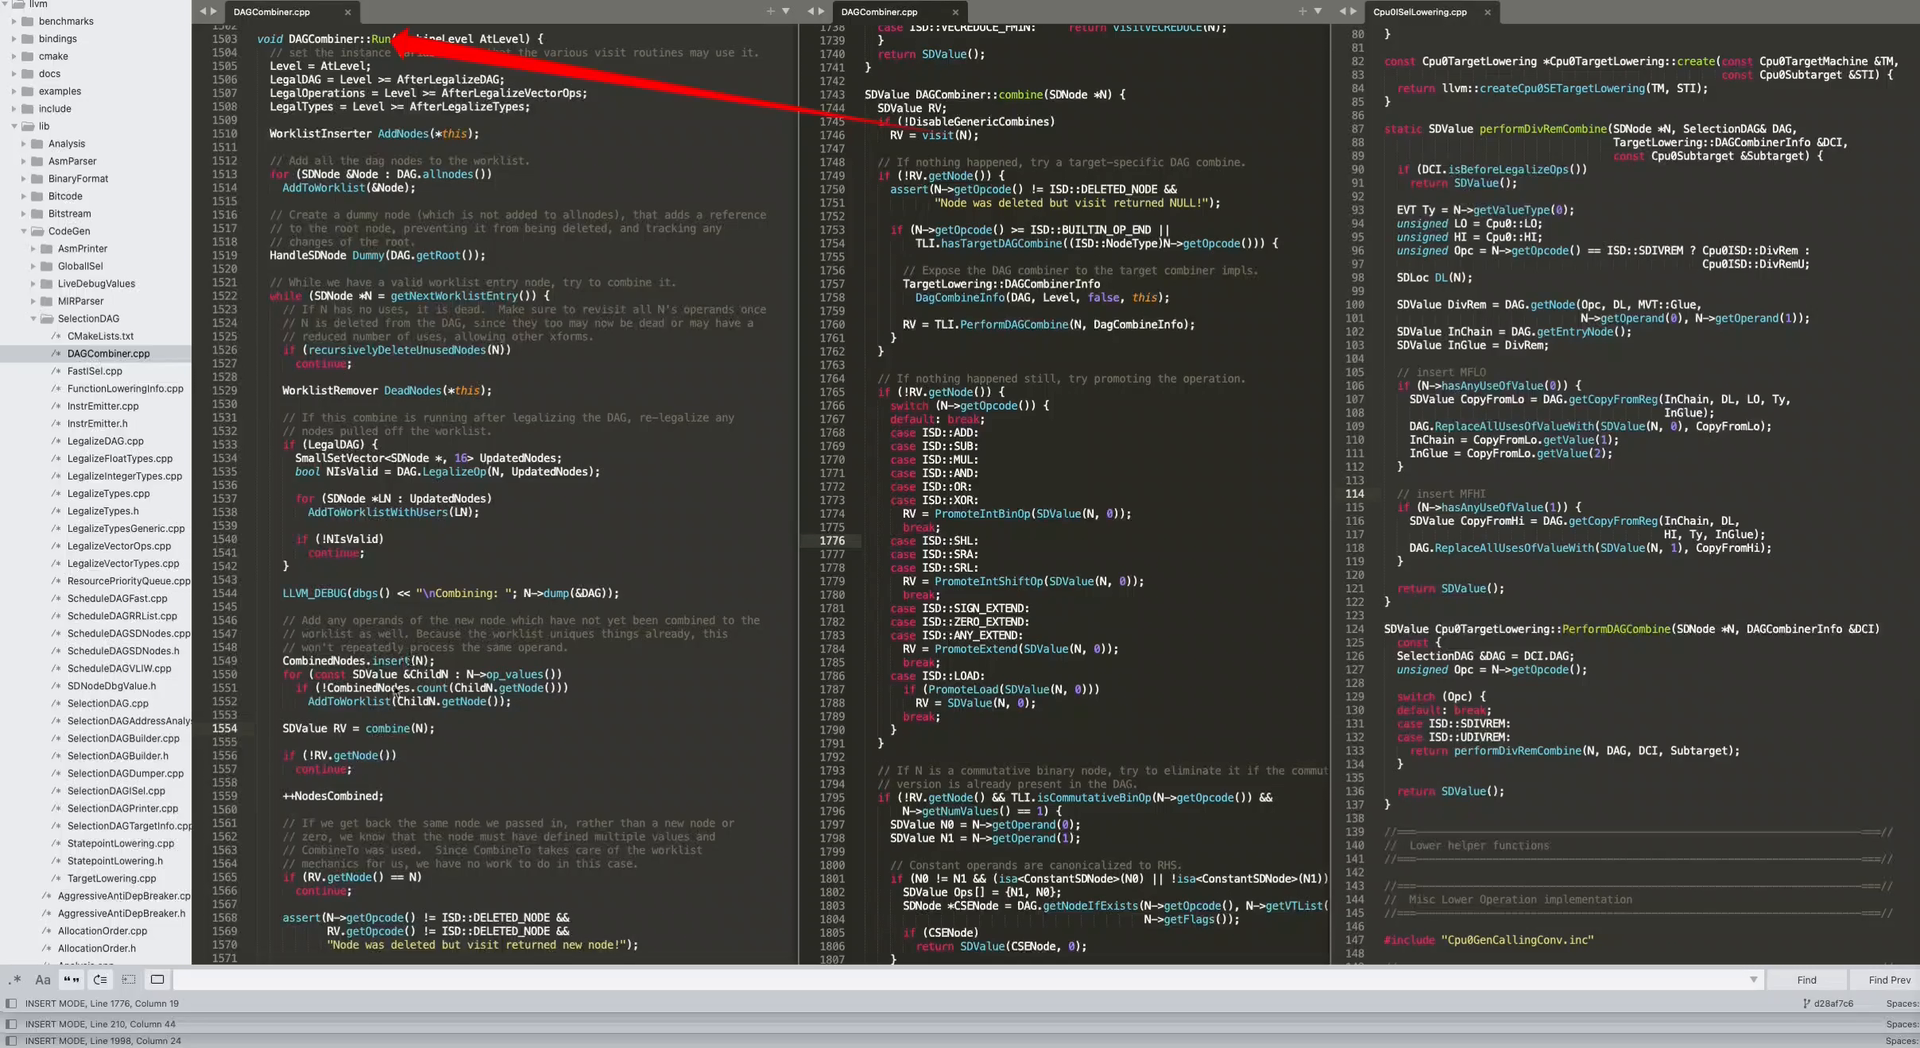The height and width of the screenshot is (1048, 1920).
Task: Click the right pane previous-tab arrow
Action: (x=1343, y=11)
